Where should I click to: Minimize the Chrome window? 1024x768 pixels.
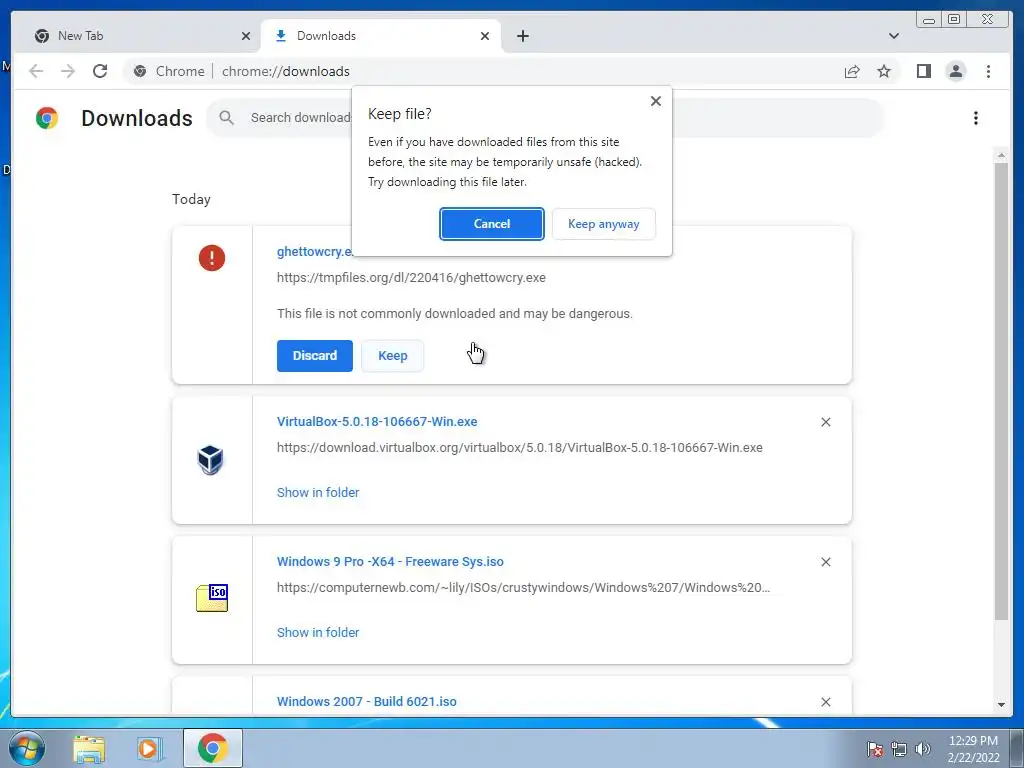(x=929, y=20)
